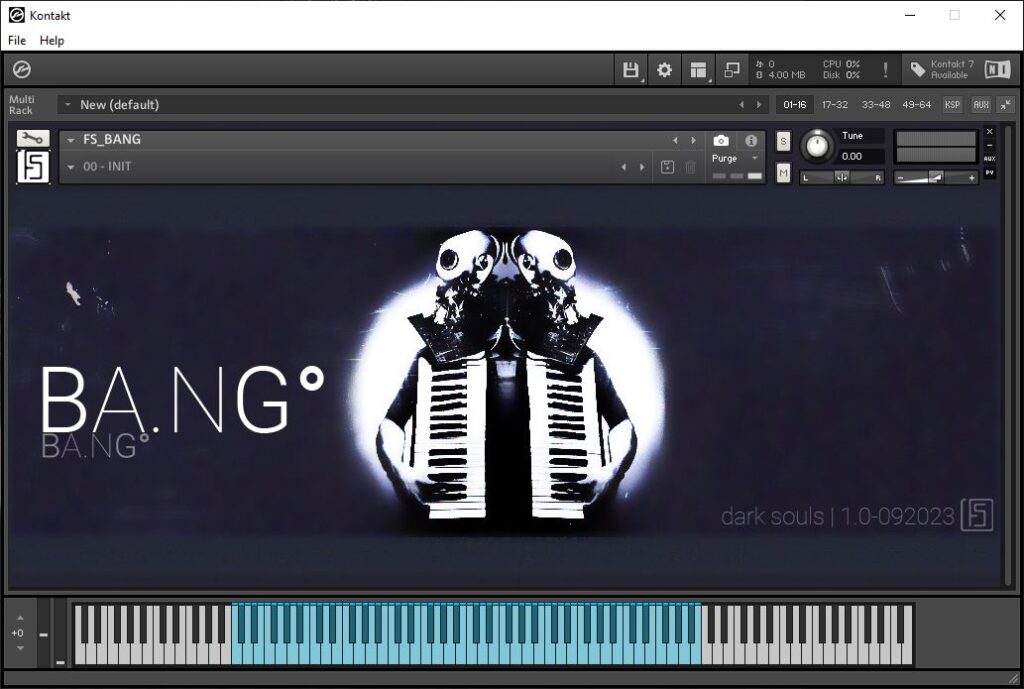Viewport: 1024px width, 689px height.
Task: Click the Tune knob
Action: (x=818, y=146)
